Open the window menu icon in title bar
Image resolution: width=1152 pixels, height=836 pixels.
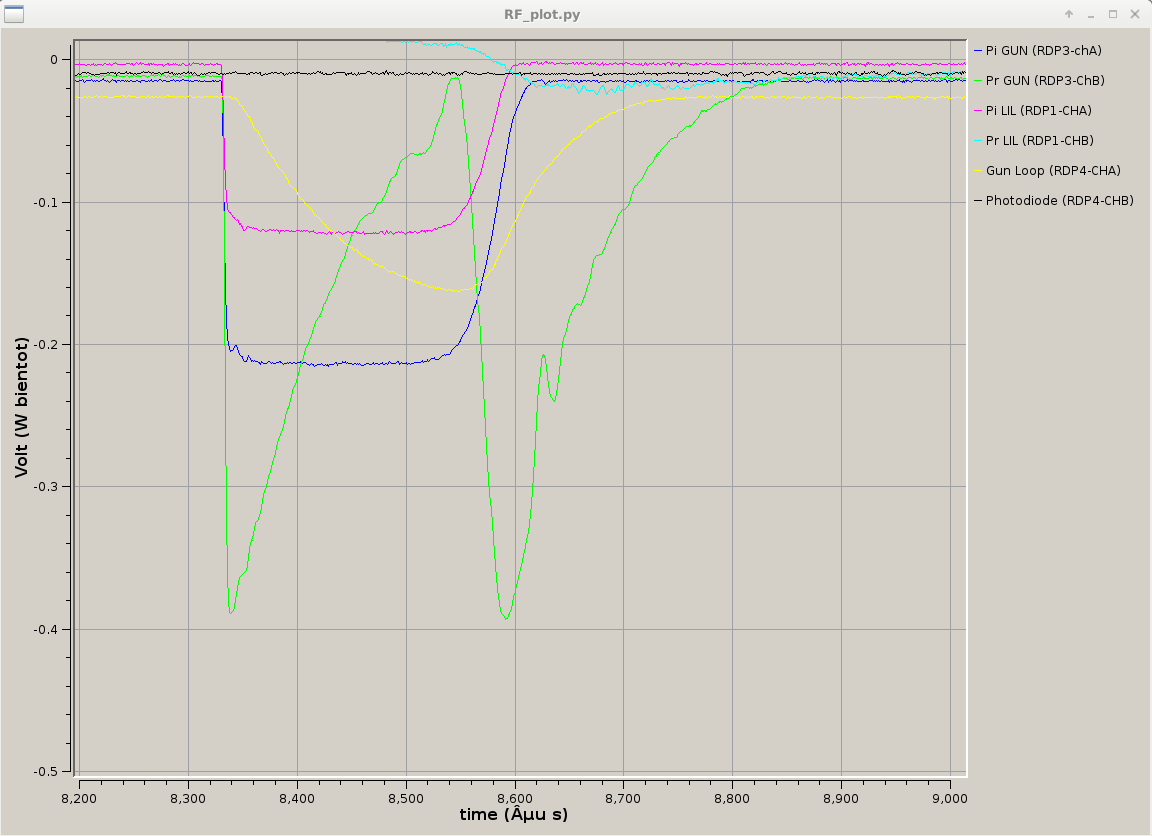[14, 14]
